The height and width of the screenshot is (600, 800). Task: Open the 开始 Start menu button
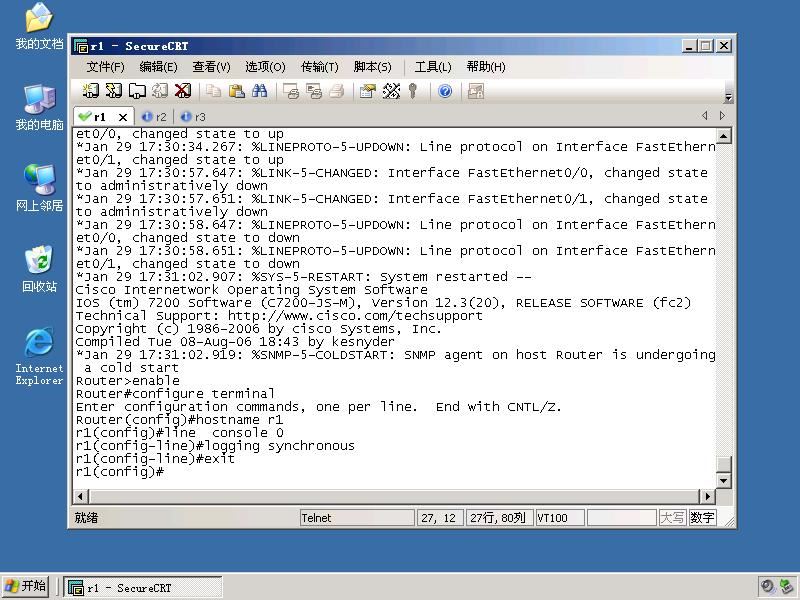coord(26,586)
